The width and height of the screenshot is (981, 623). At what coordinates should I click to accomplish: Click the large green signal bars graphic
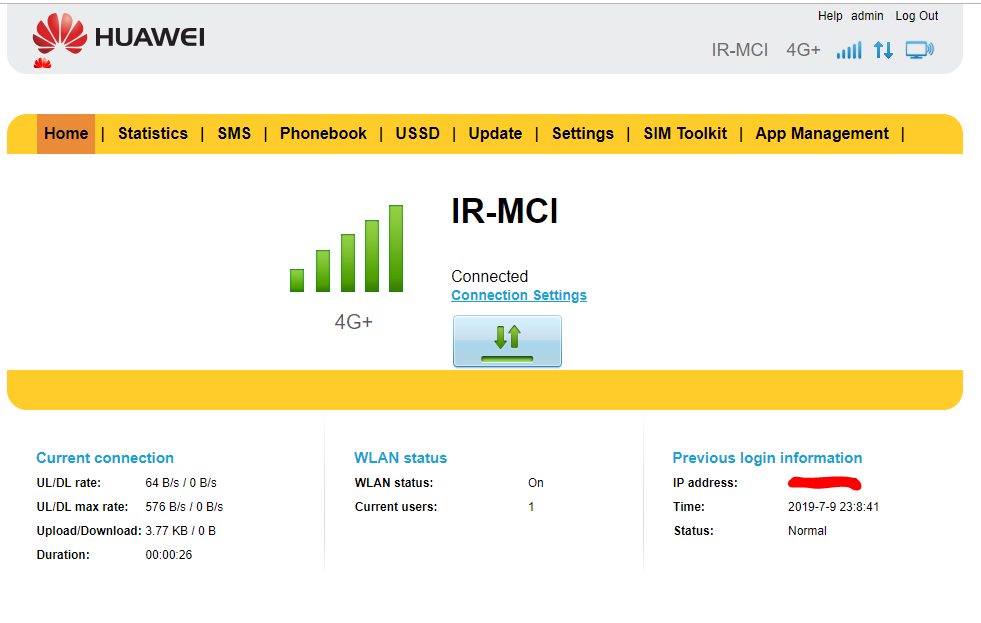347,248
